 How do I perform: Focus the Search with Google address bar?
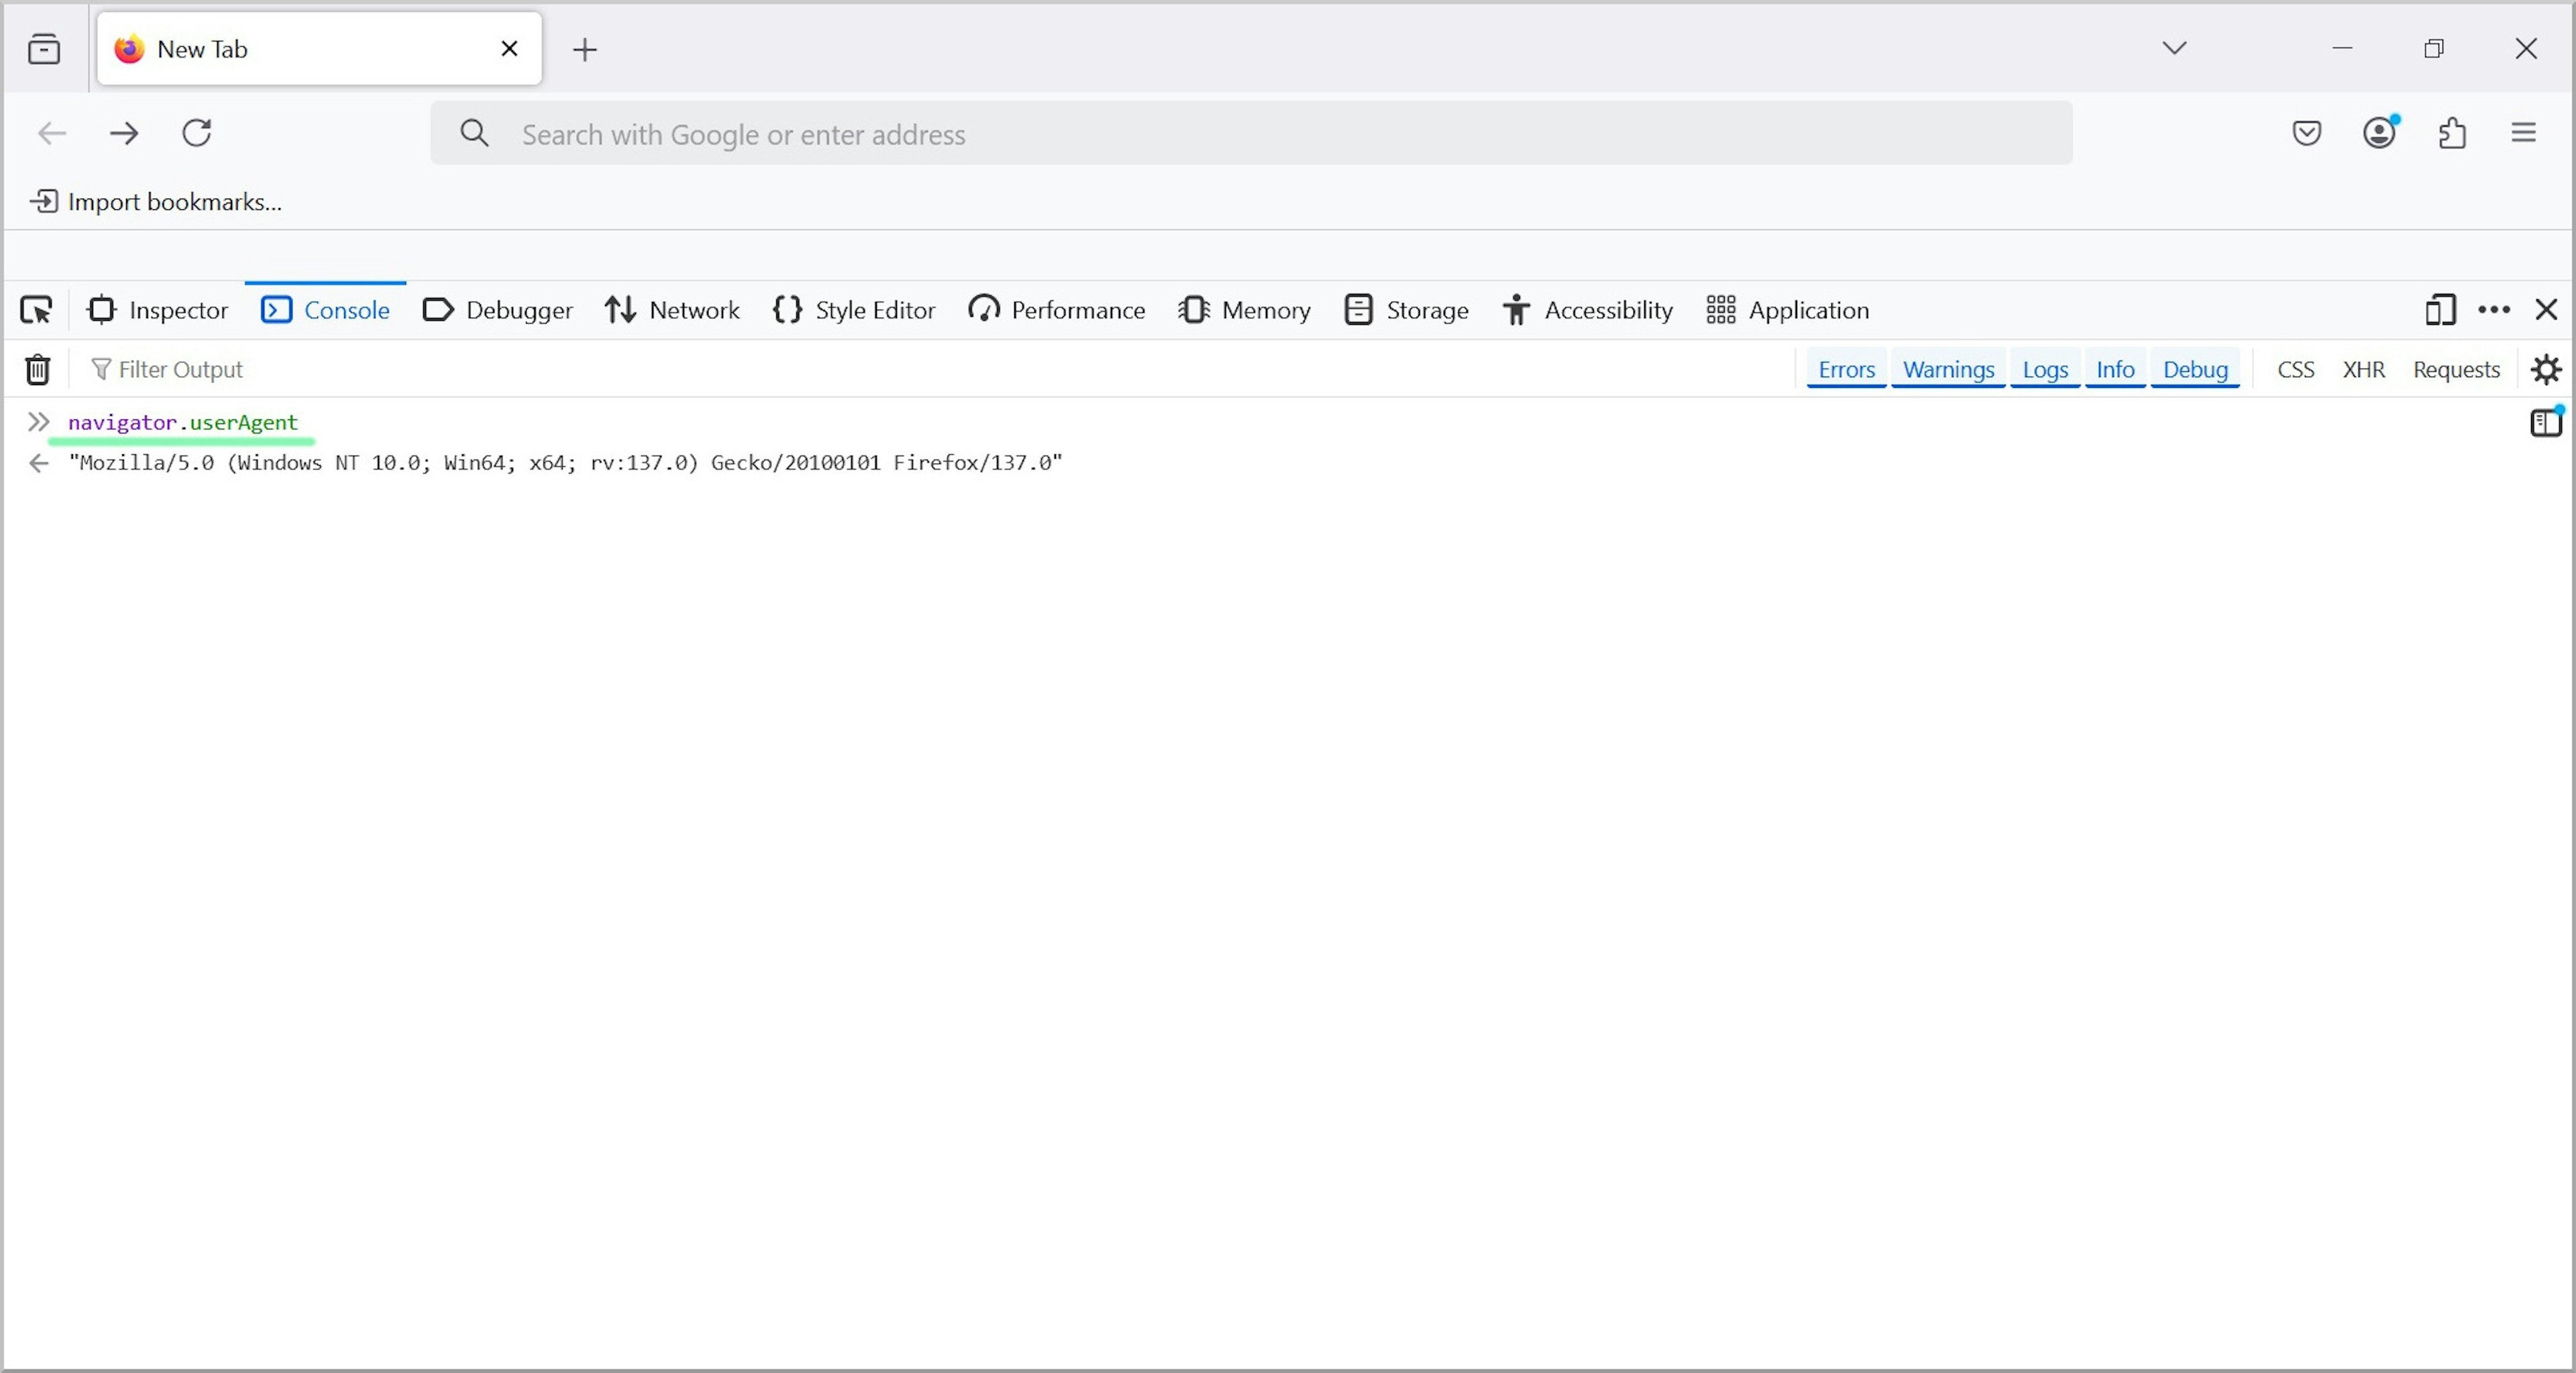click(1251, 133)
